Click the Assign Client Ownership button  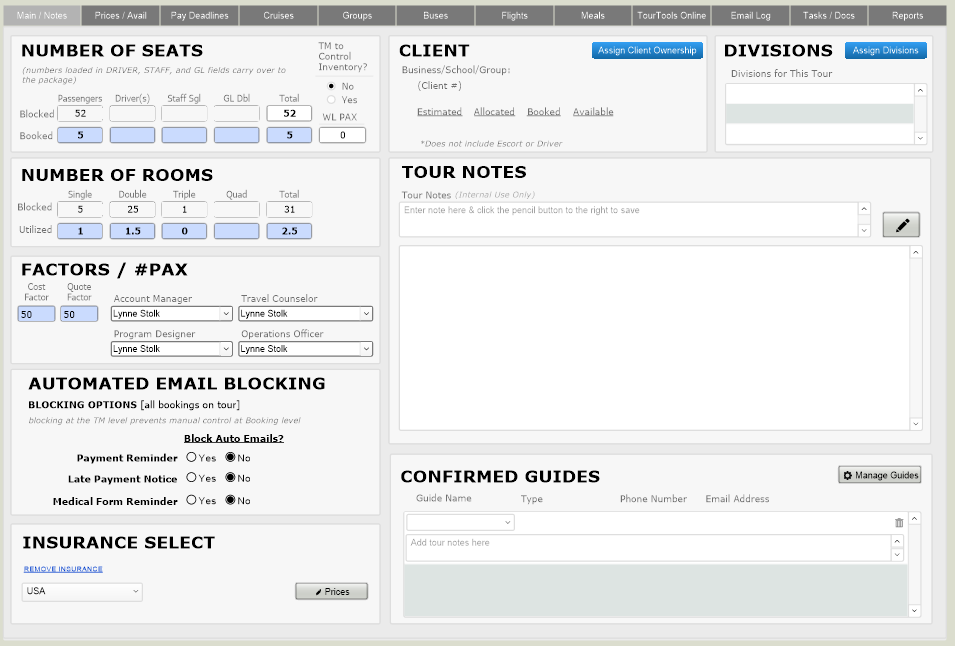(x=647, y=51)
